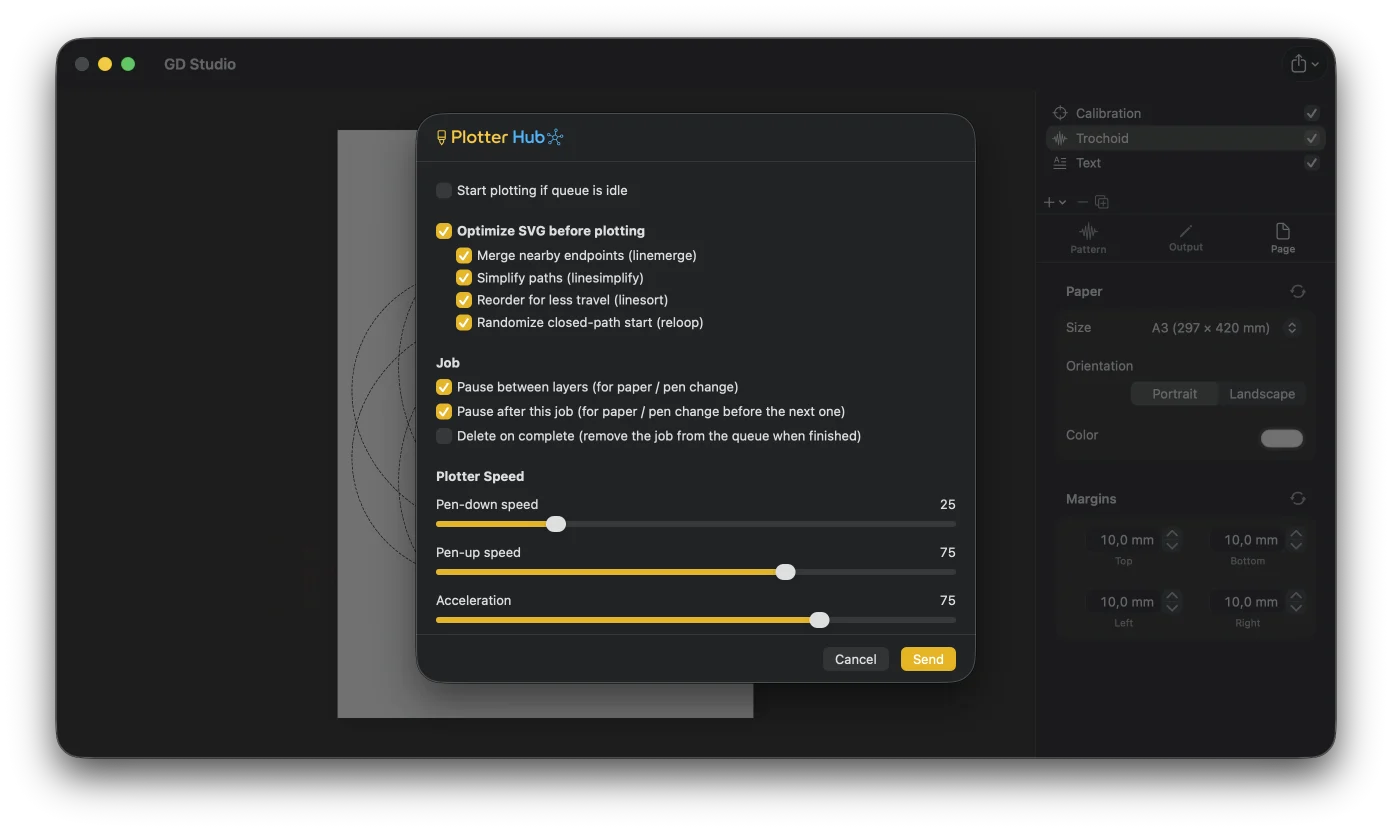Click the Pen-up speed slider handle

tap(786, 572)
